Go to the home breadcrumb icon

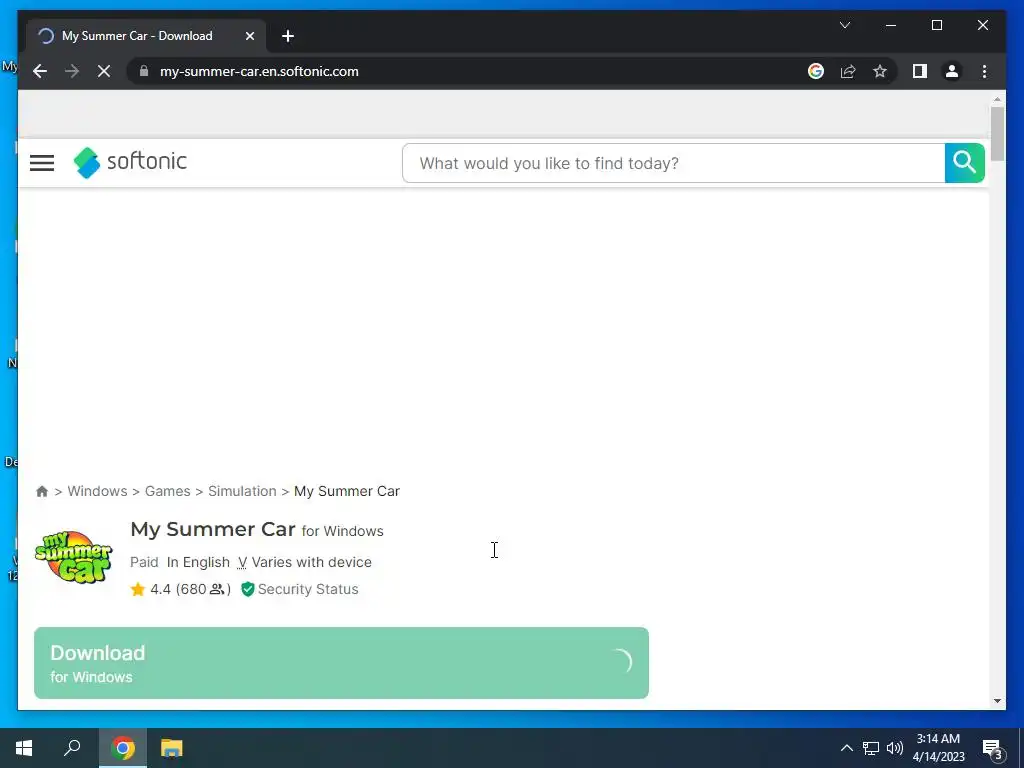[42, 491]
